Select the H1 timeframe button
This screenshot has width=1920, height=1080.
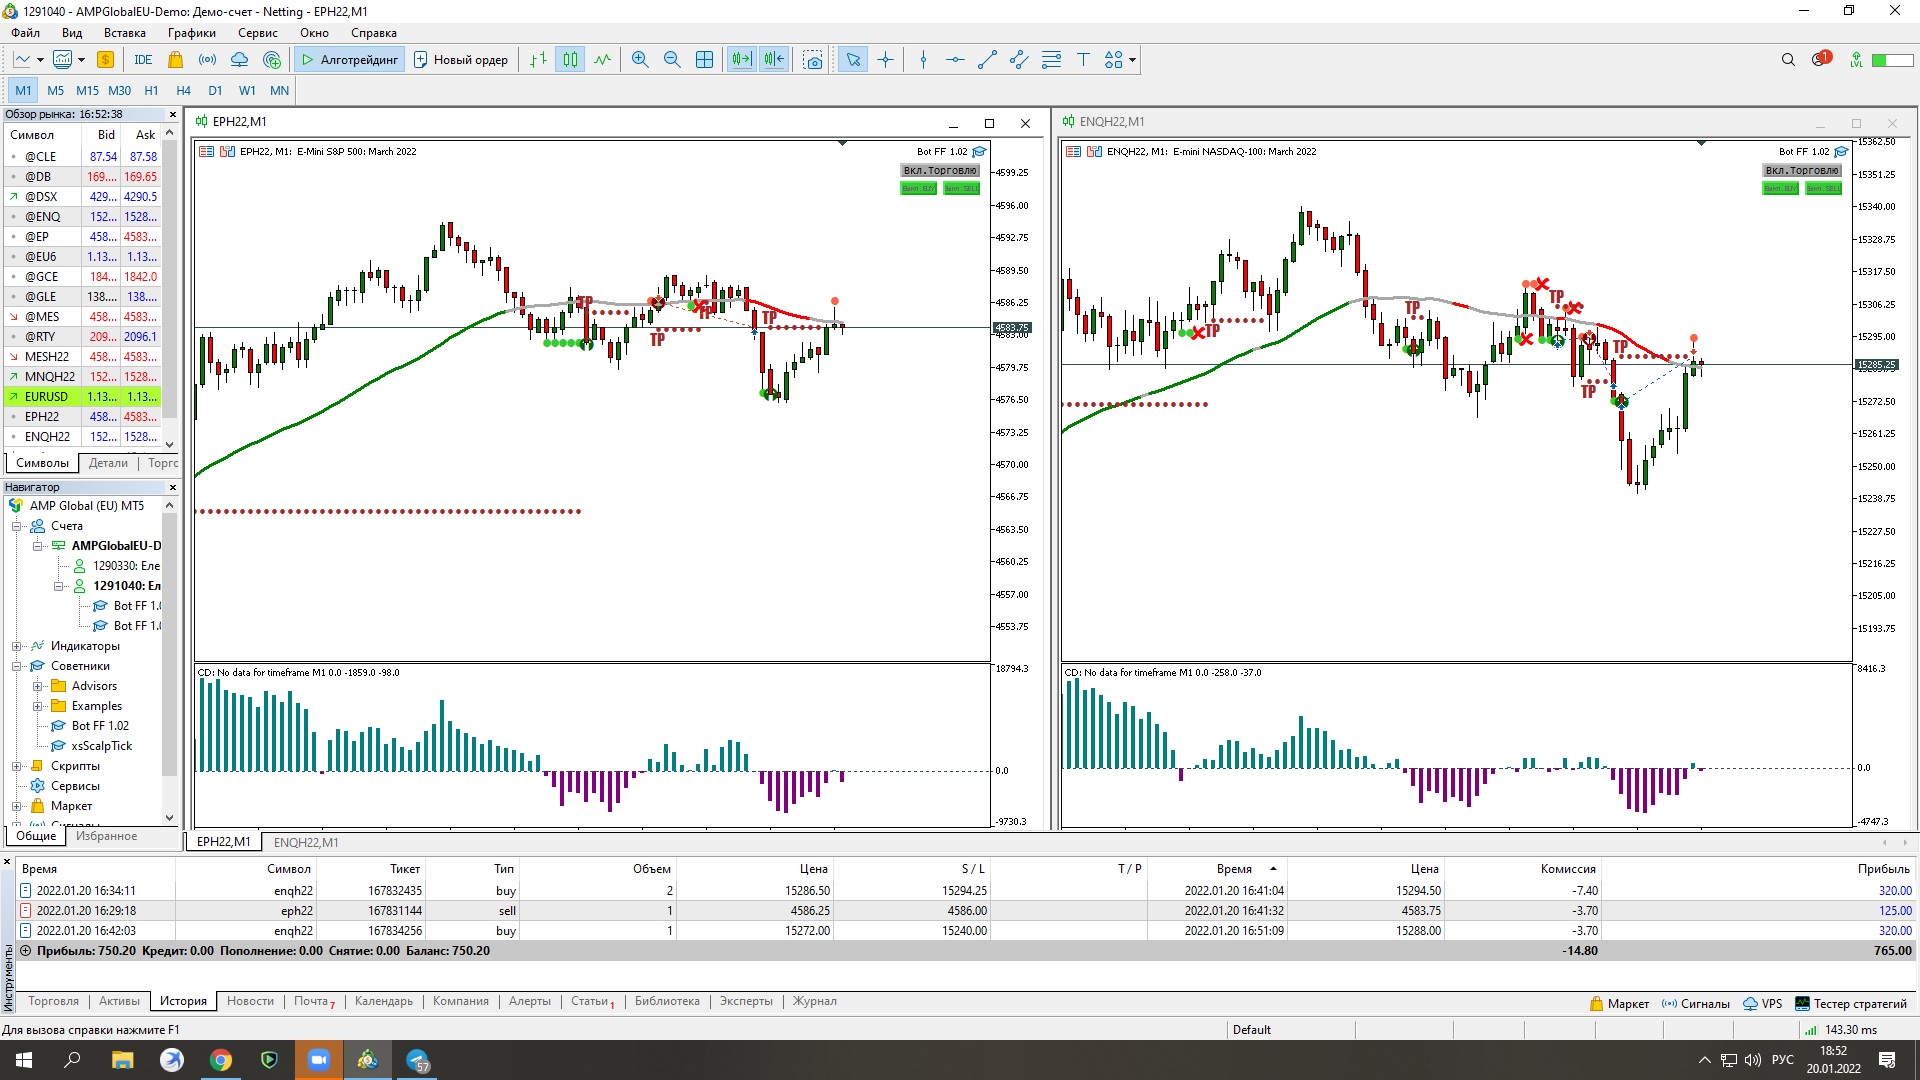151,90
